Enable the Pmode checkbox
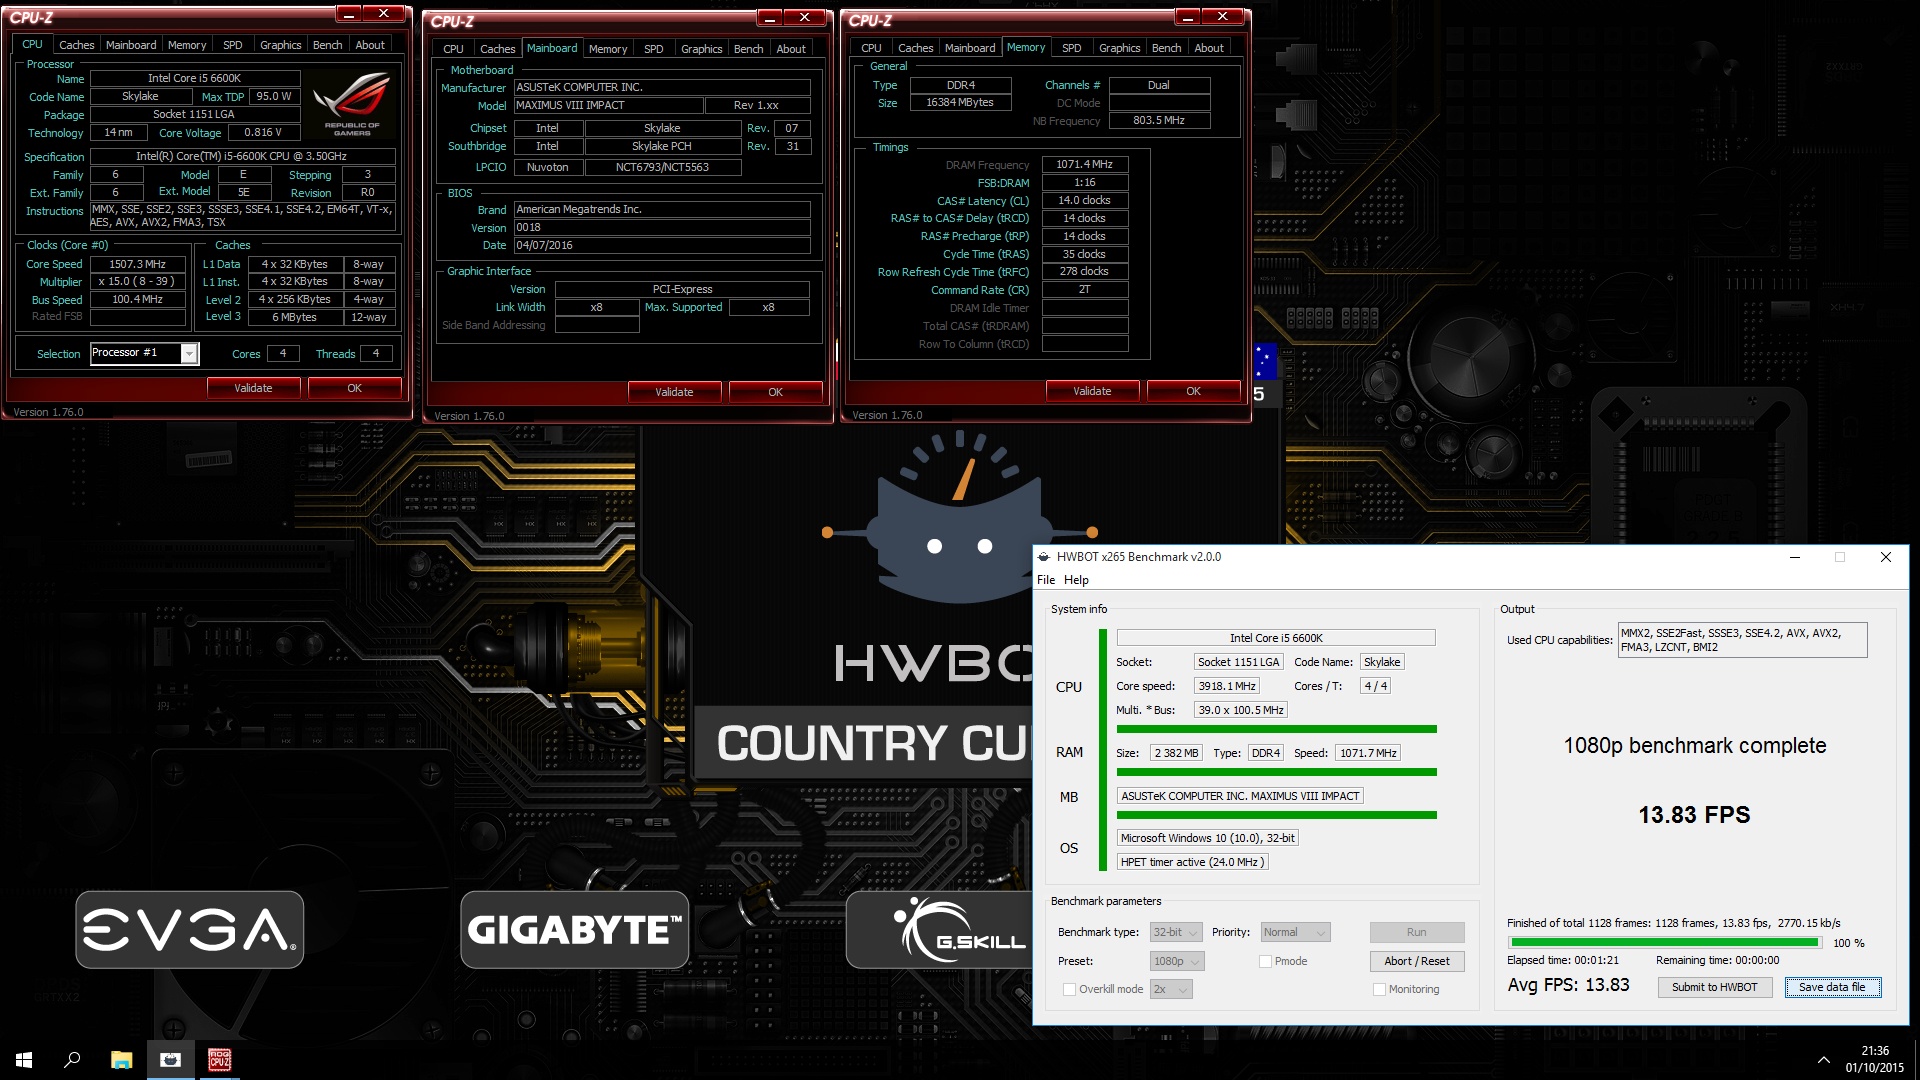Screen dimensions: 1920x1080 1265,961
